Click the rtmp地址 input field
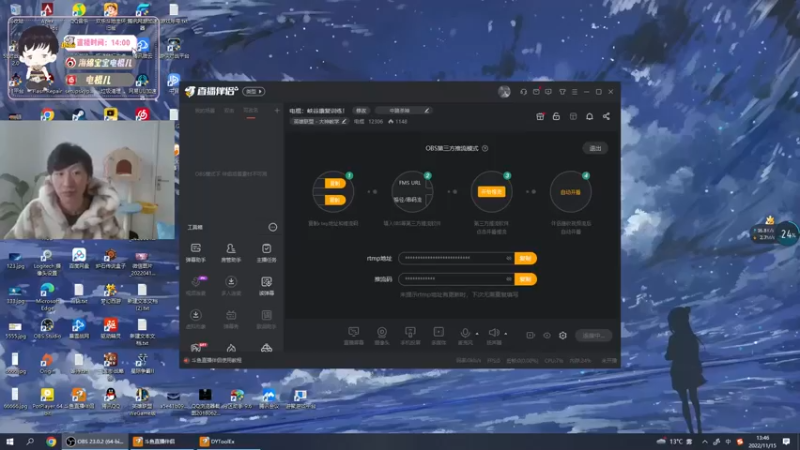 [456, 258]
